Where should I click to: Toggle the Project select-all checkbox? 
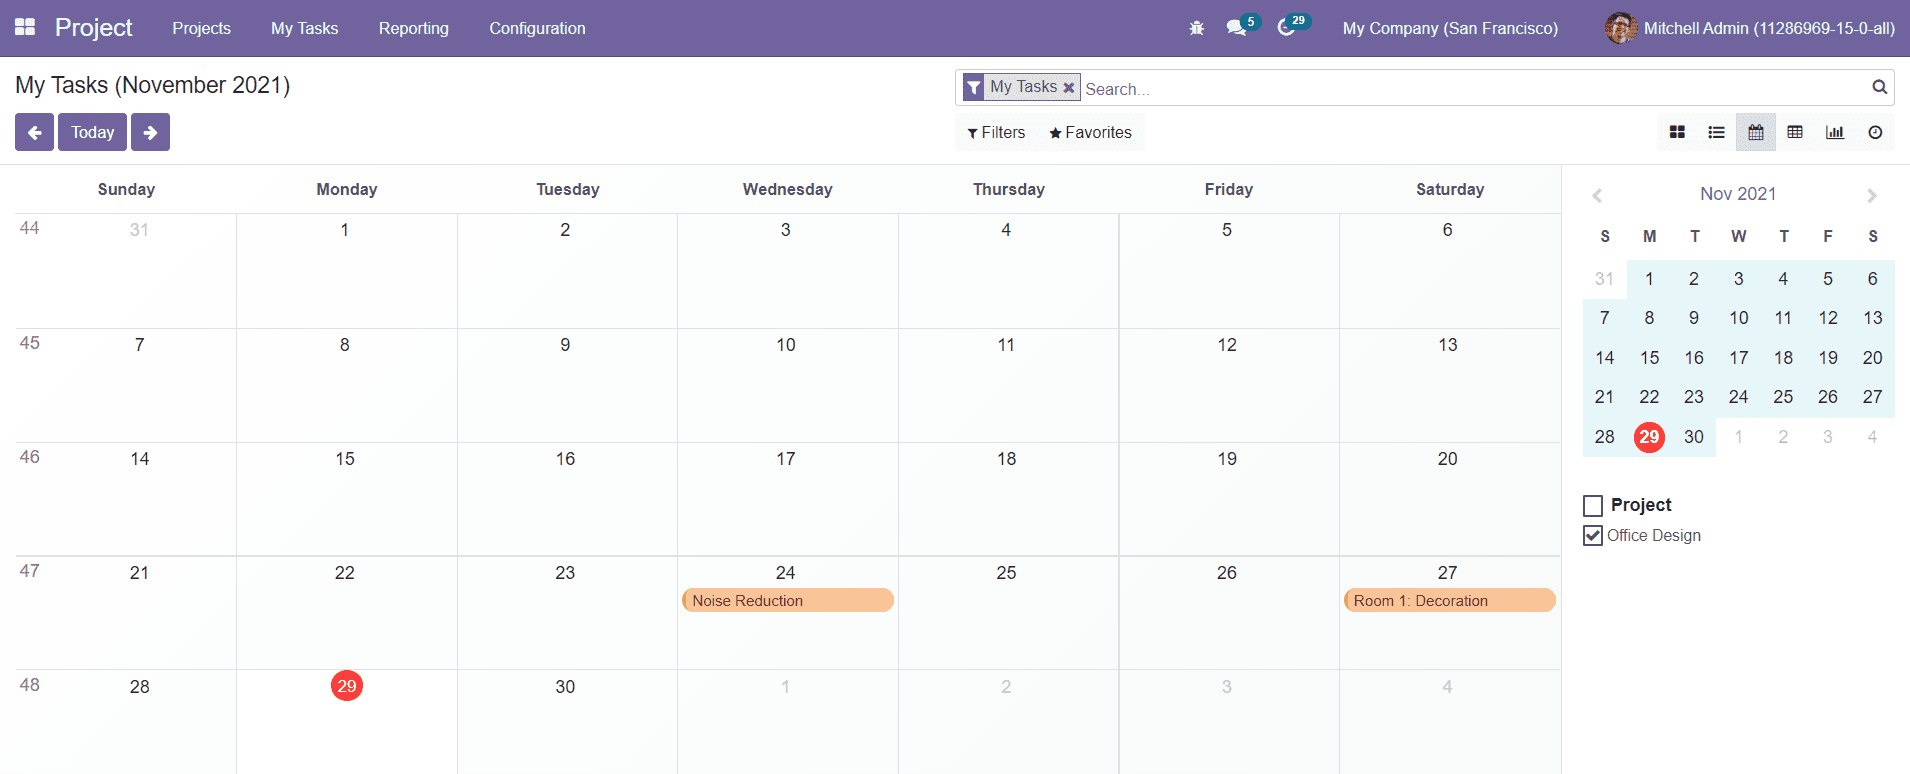pos(1593,506)
